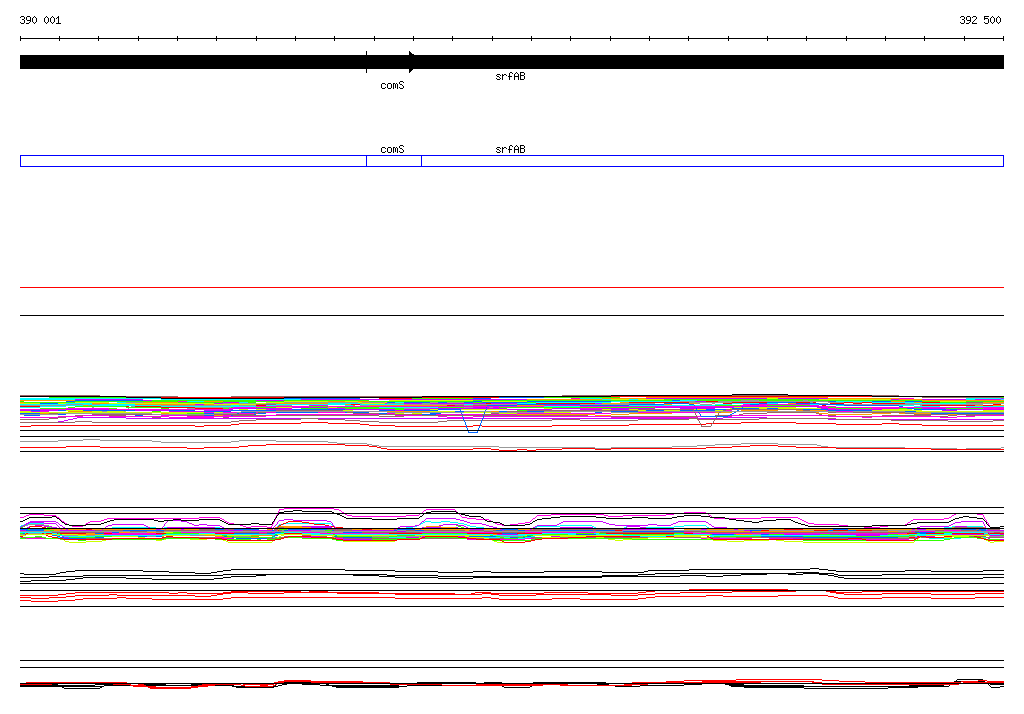Image resolution: width=1024 pixels, height=714 pixels.
Task: Click the end coordinate label 392 500
Action: click(x=980, y=20)
